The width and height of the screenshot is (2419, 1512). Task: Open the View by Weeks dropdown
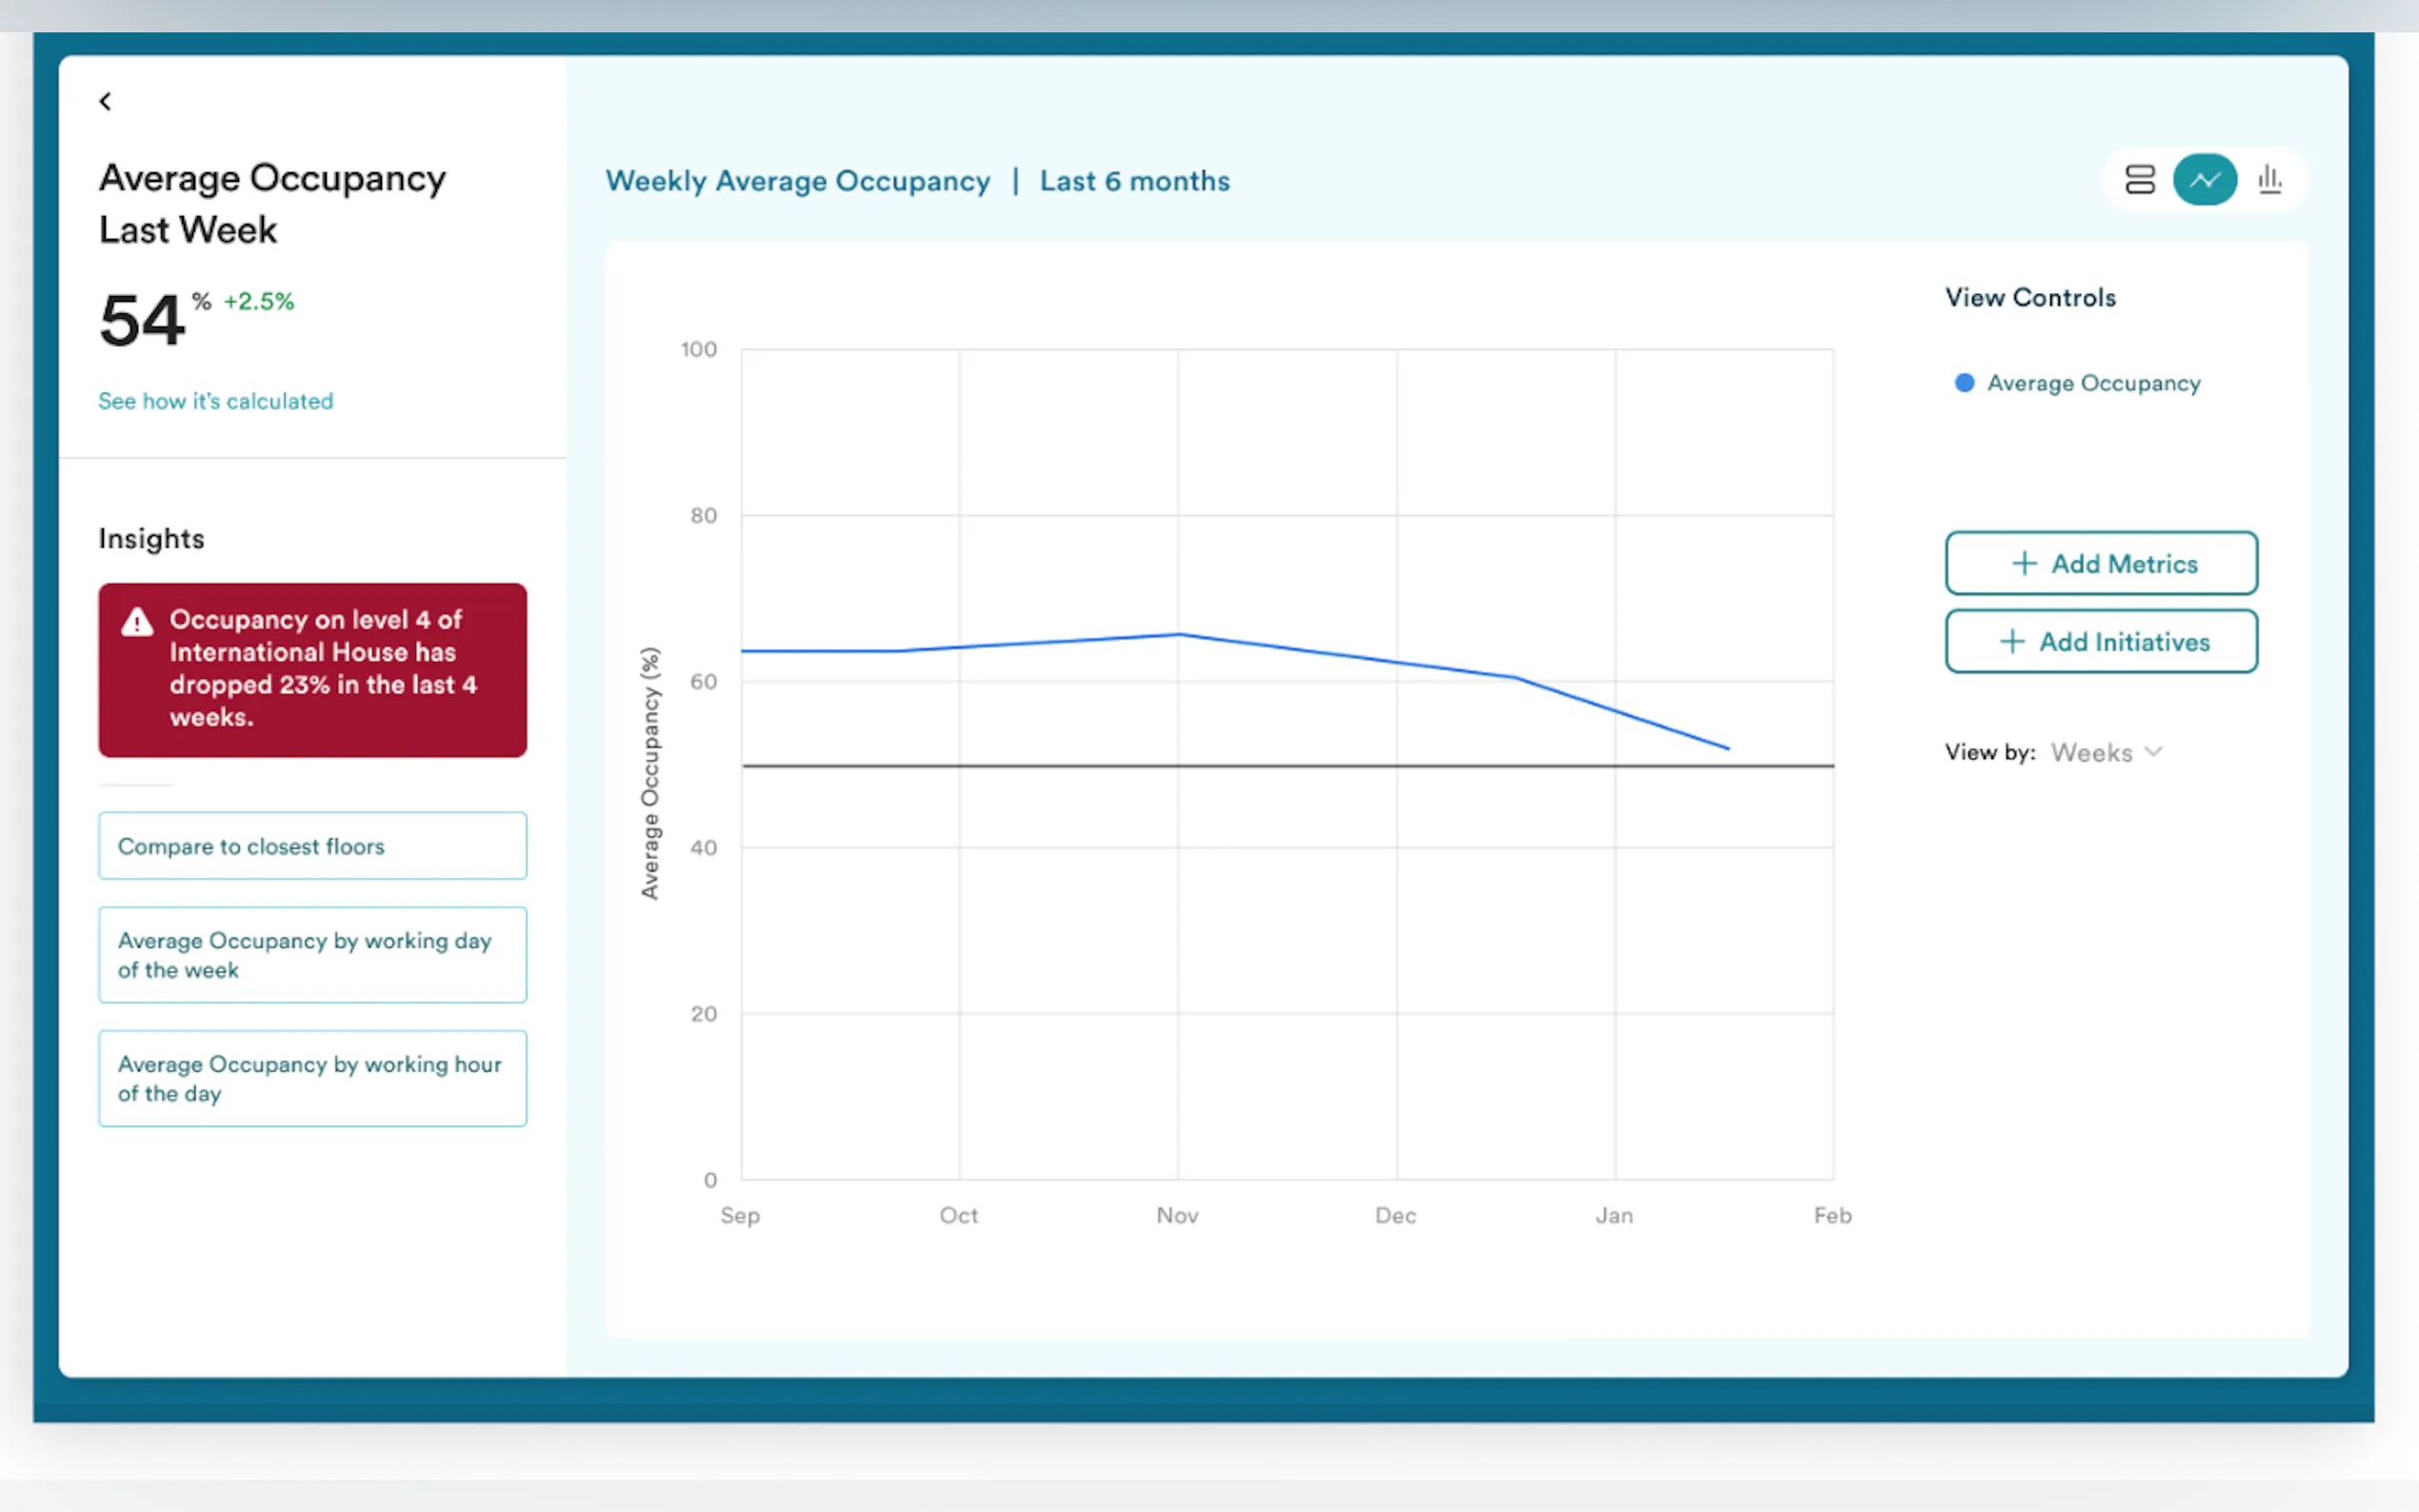click(2090, 752)
